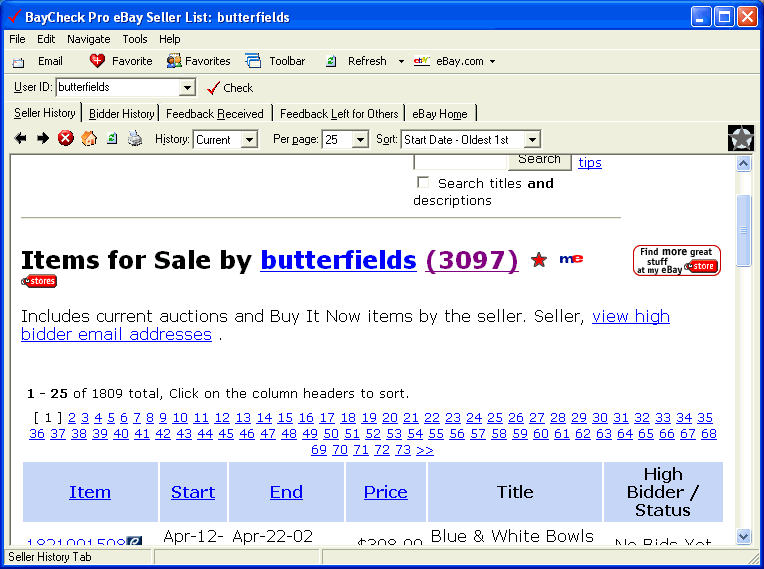Open the Favorites people icon

tap(174, 61)
